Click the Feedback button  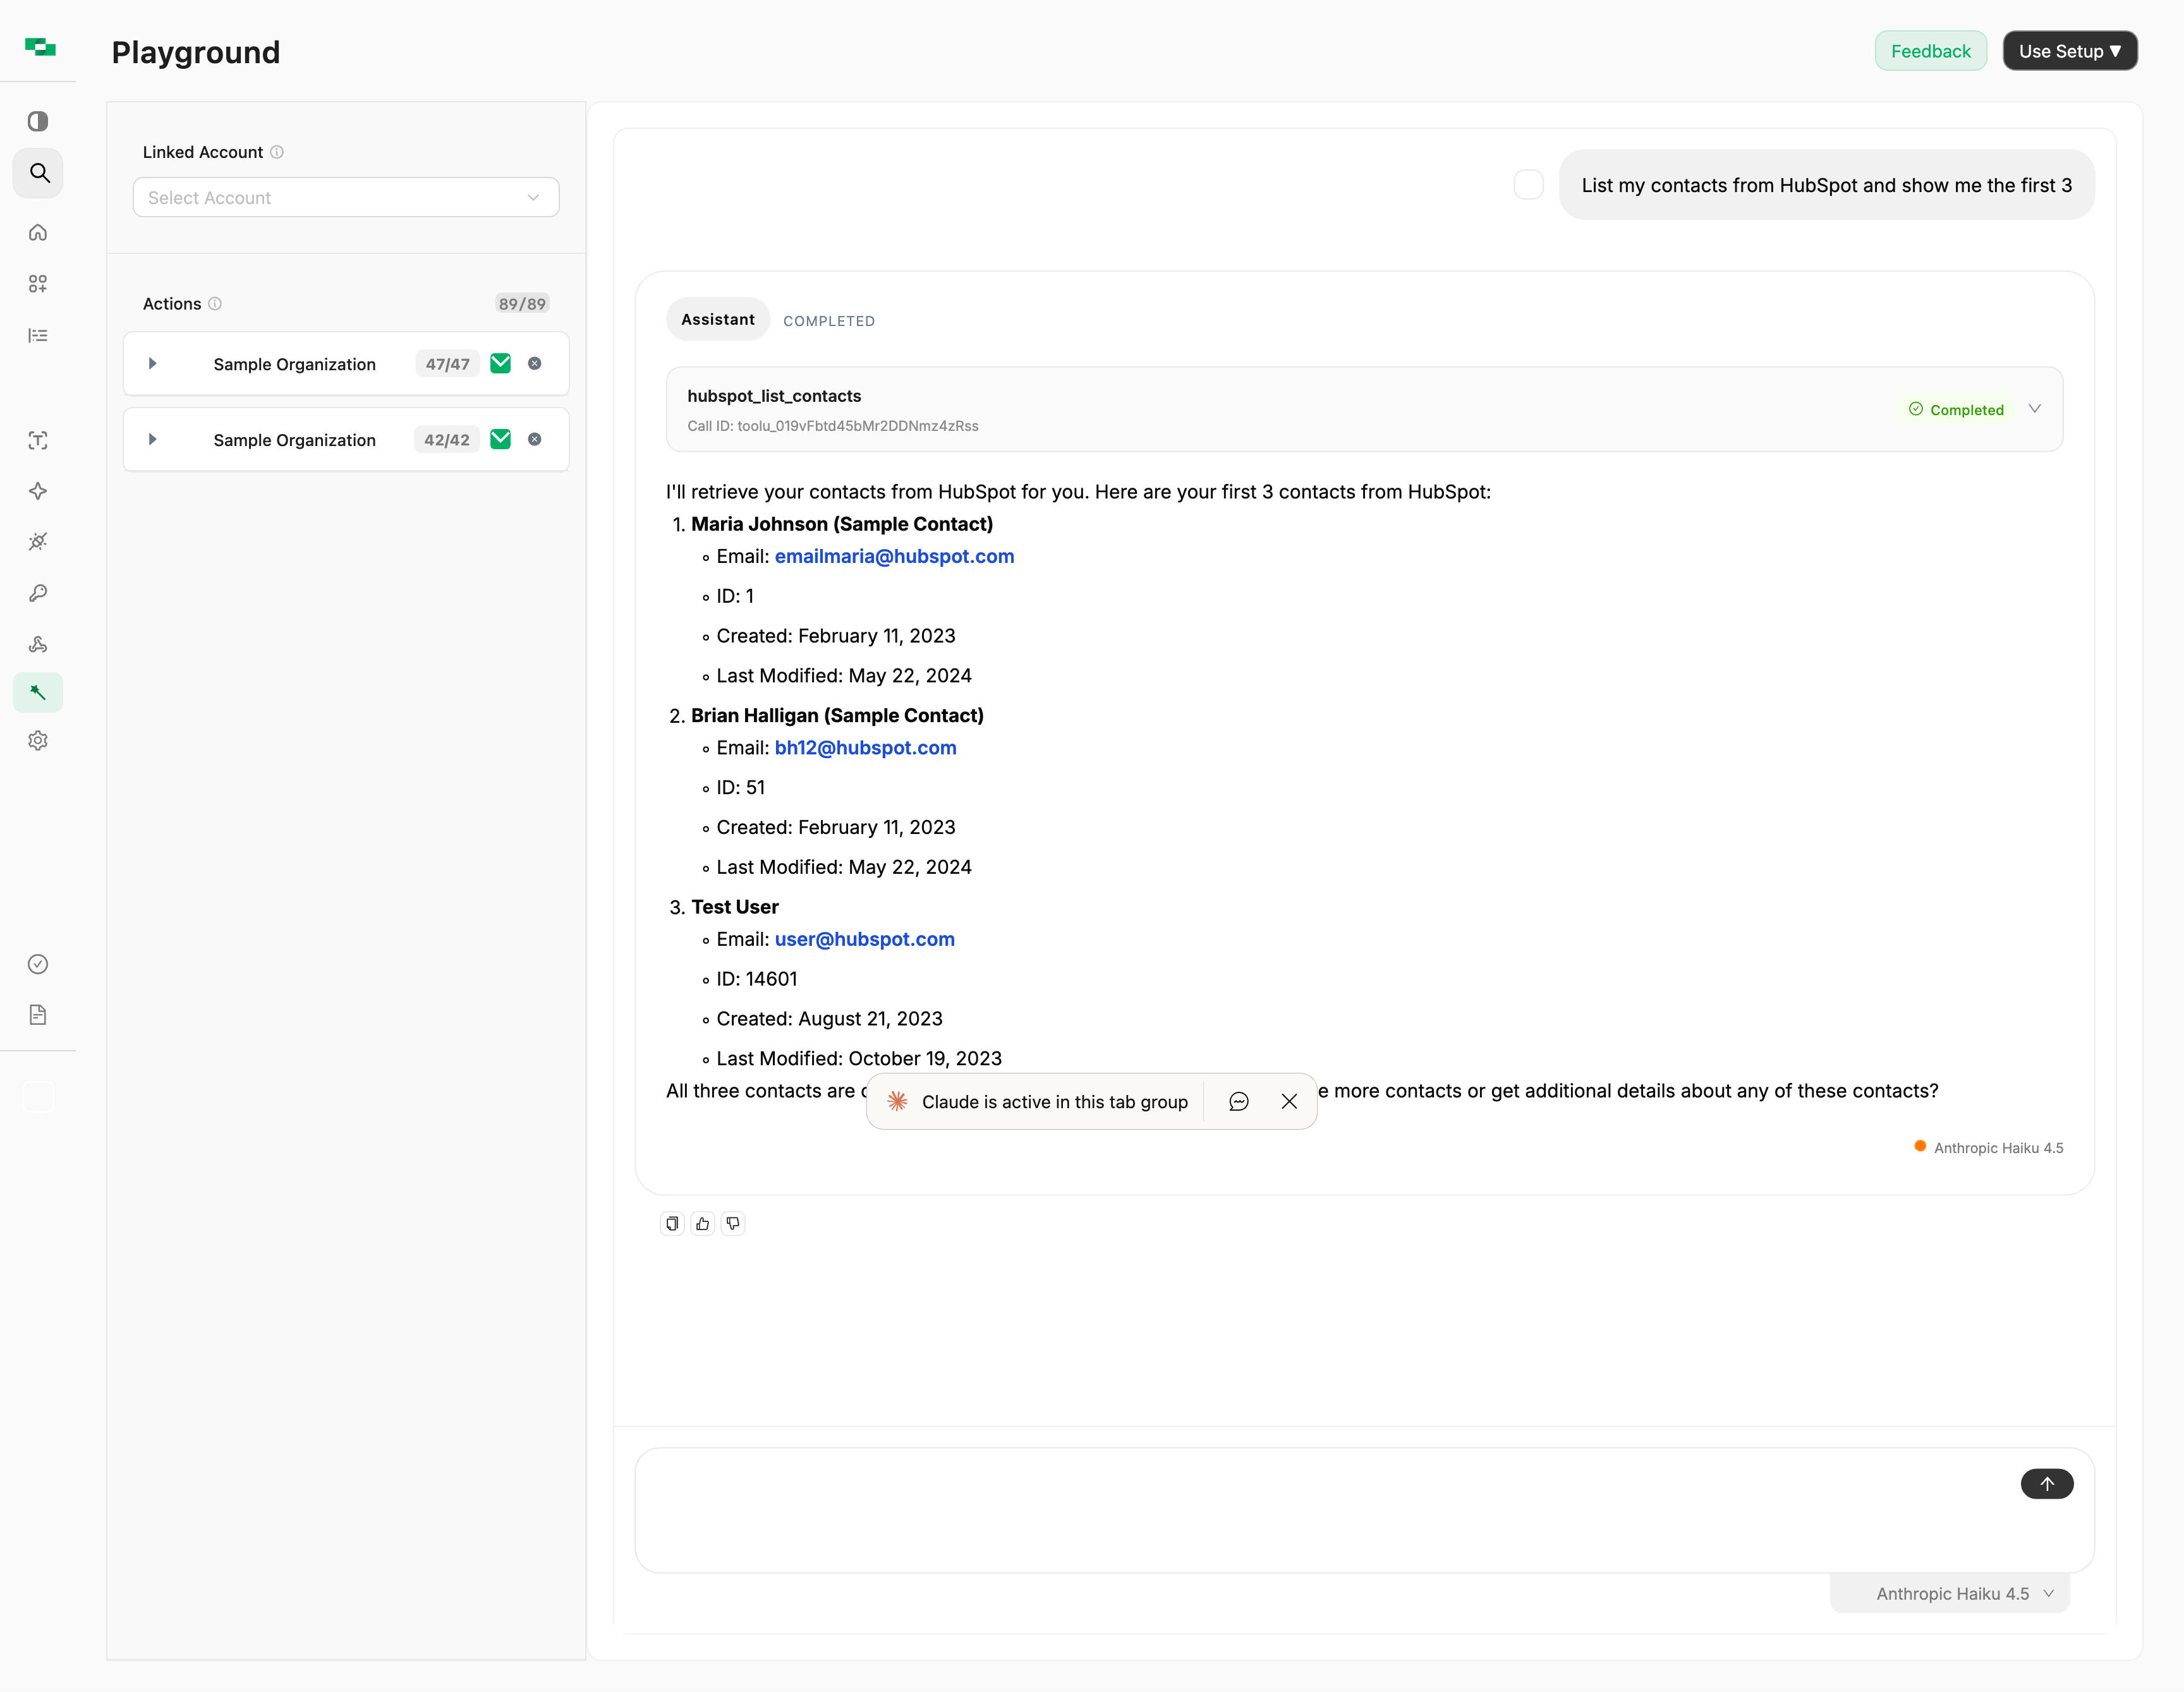click(1929, 51)
